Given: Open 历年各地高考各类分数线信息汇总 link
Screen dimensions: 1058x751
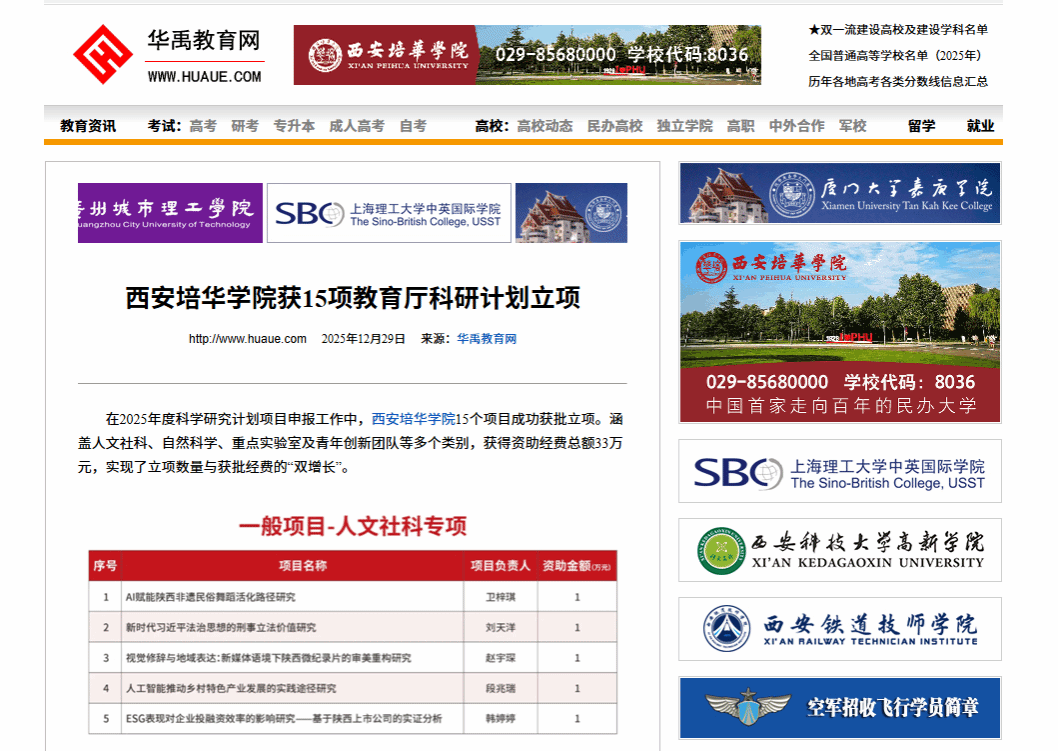Looking at the screenshot, I should tap(898, 82).
